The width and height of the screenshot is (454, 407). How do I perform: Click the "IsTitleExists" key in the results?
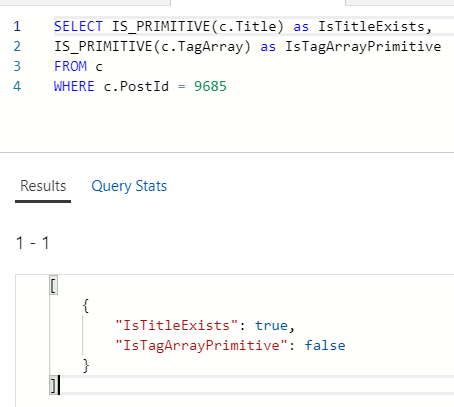(177, 325)
